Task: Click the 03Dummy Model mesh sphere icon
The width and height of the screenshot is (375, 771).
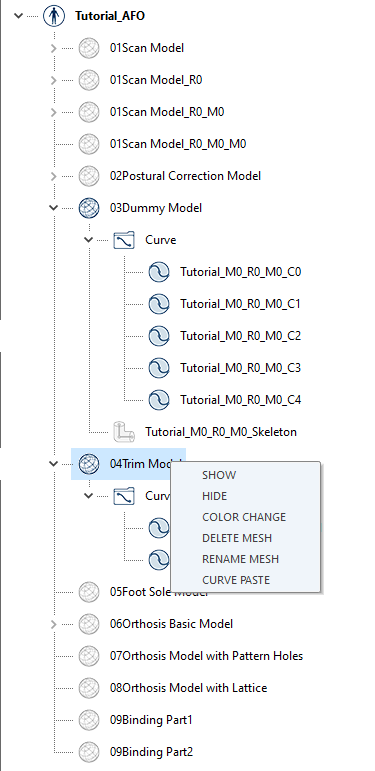Action: (89, 208)
